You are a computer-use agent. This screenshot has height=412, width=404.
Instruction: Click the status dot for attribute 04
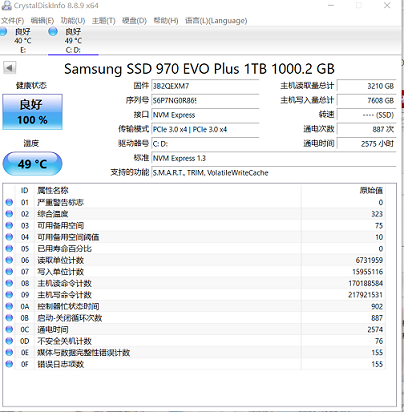tap(9, 237)
